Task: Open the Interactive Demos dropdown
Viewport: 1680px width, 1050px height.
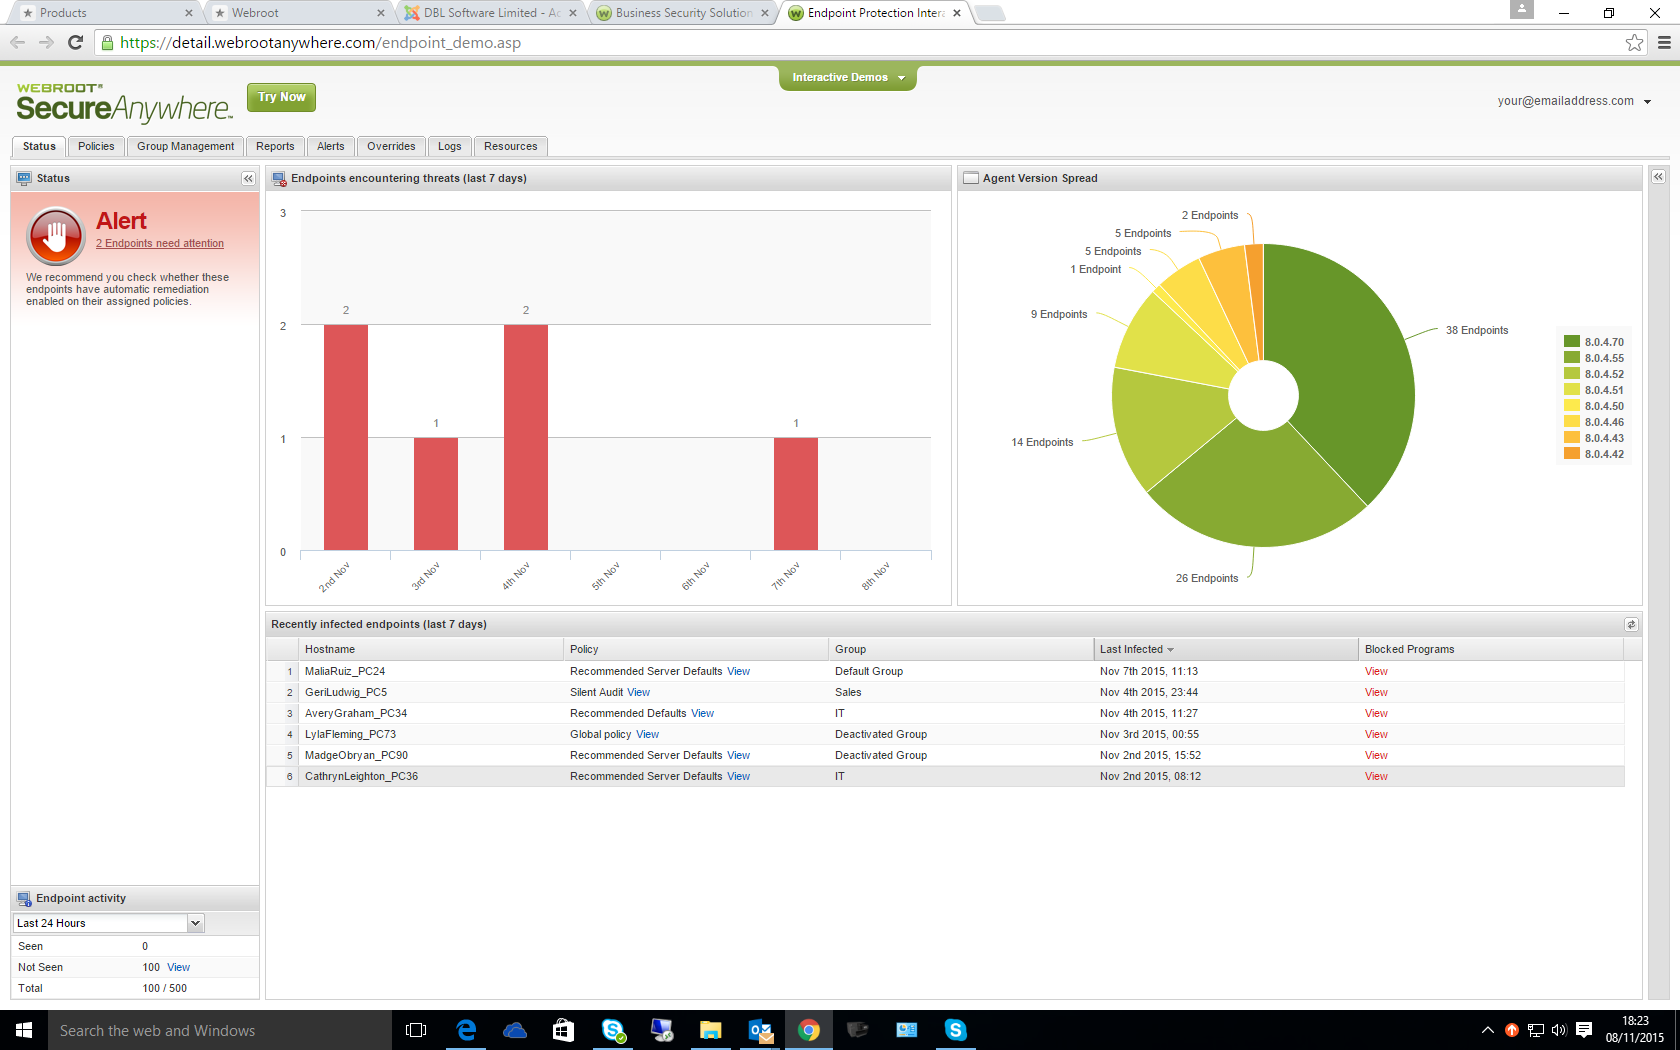Action: [x=848, y=77]
